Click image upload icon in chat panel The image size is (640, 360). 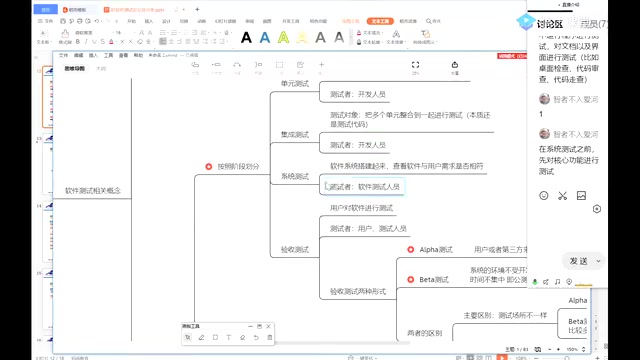(x=581, y=196)
